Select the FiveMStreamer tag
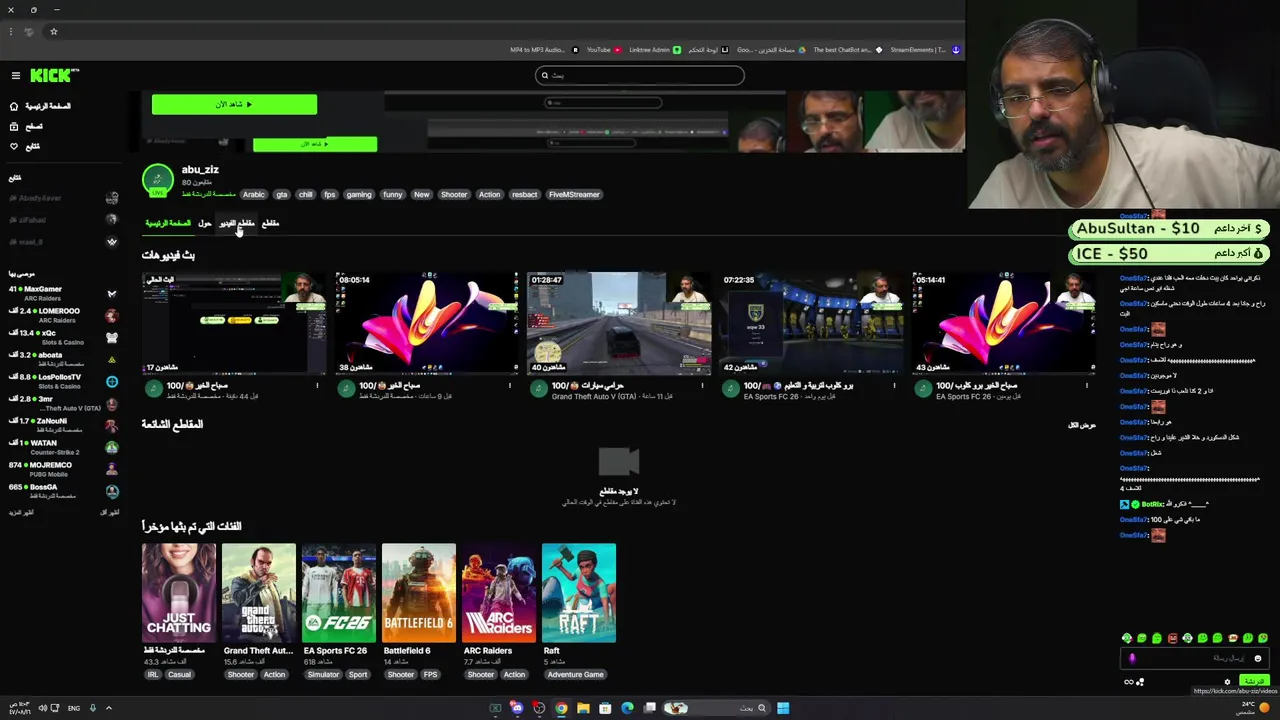This screenshot has width=1280, height=720. click(574, 195)
